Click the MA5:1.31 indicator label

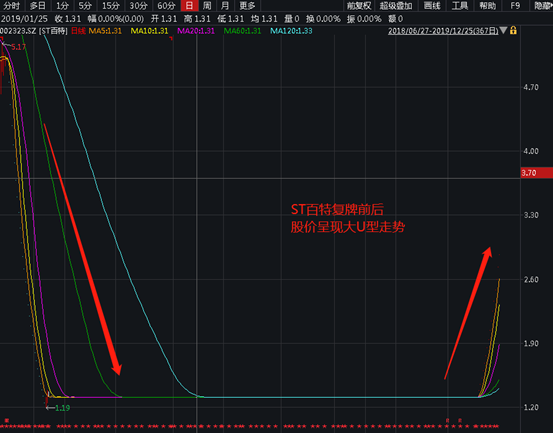tap(105, 31)
